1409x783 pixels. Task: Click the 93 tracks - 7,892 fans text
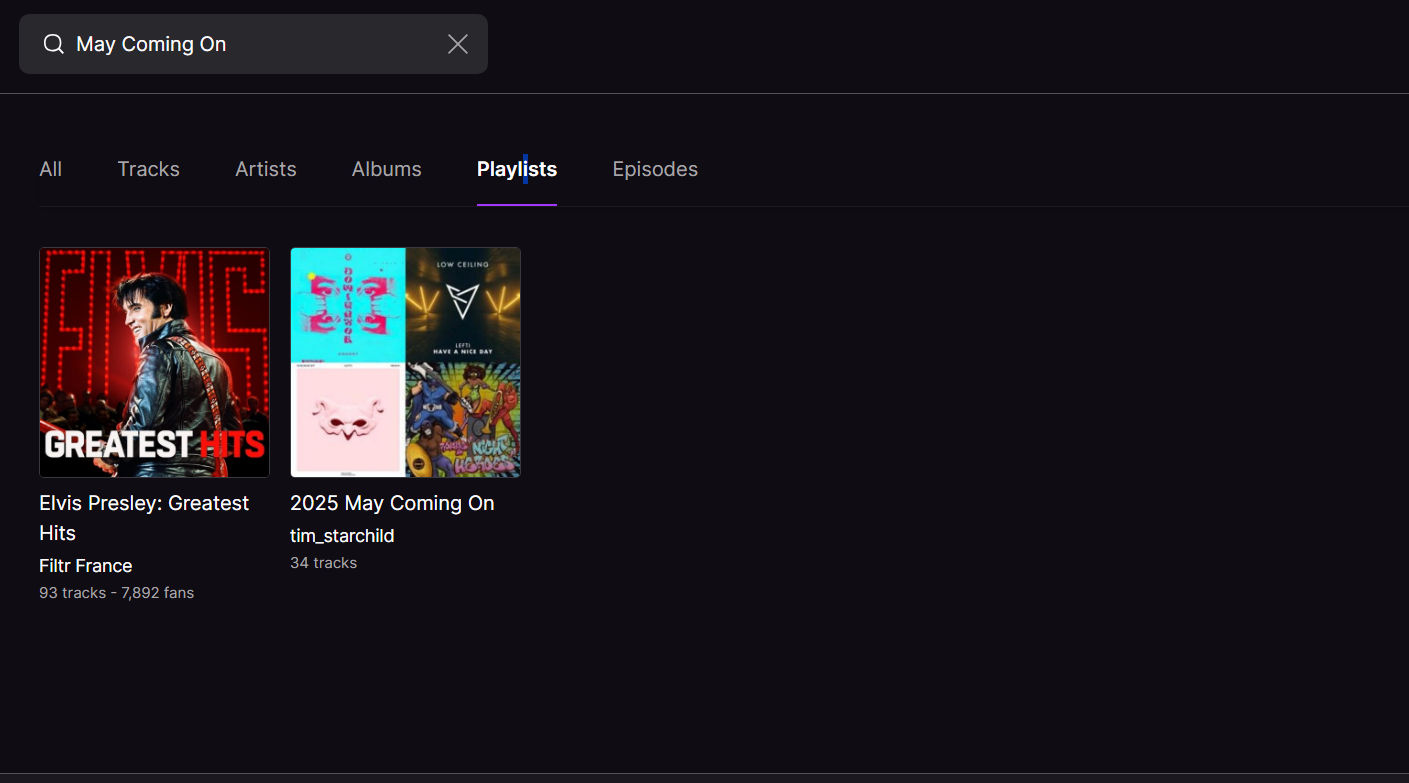(117, 593)
